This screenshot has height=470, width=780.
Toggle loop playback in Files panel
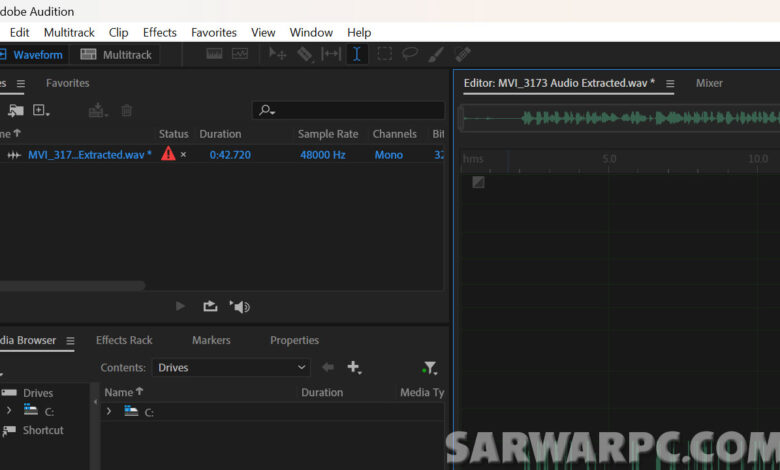210,306
